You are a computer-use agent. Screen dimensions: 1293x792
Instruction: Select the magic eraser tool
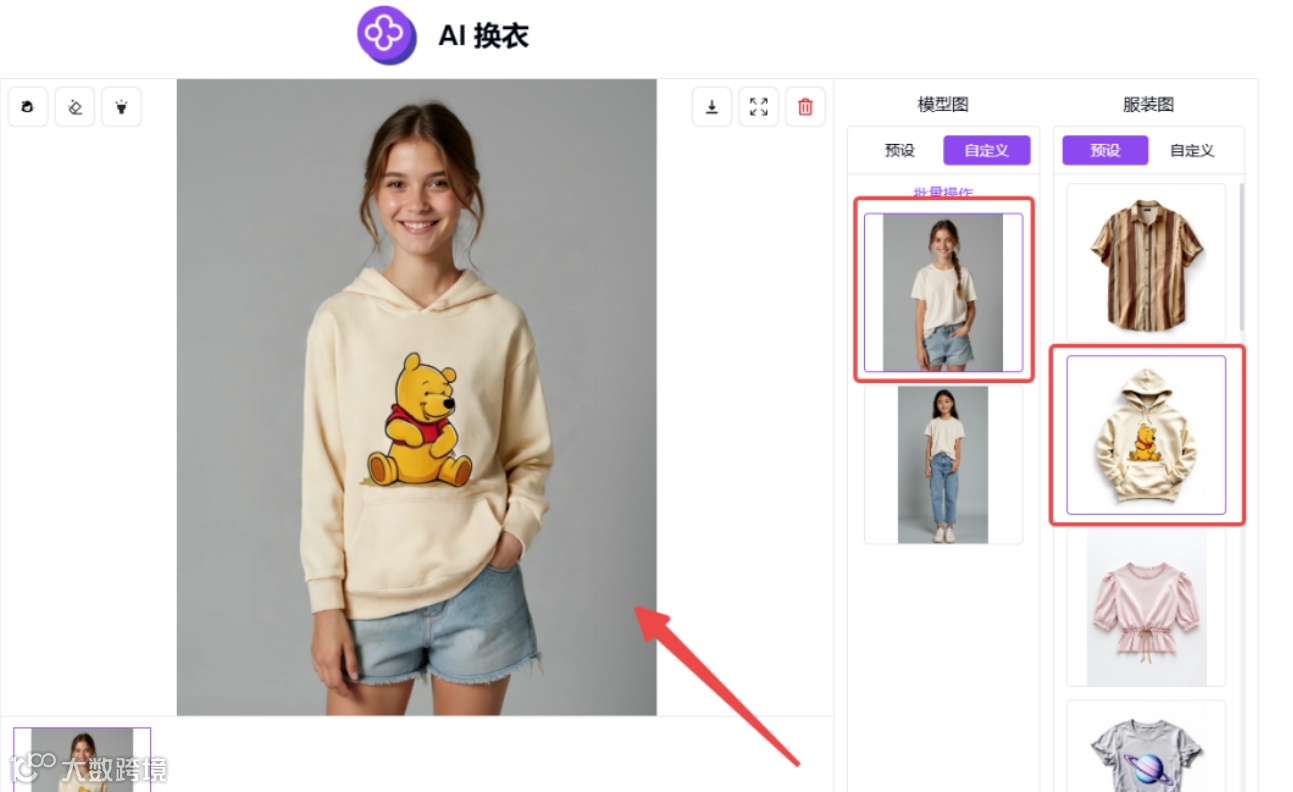coord(75,107)
